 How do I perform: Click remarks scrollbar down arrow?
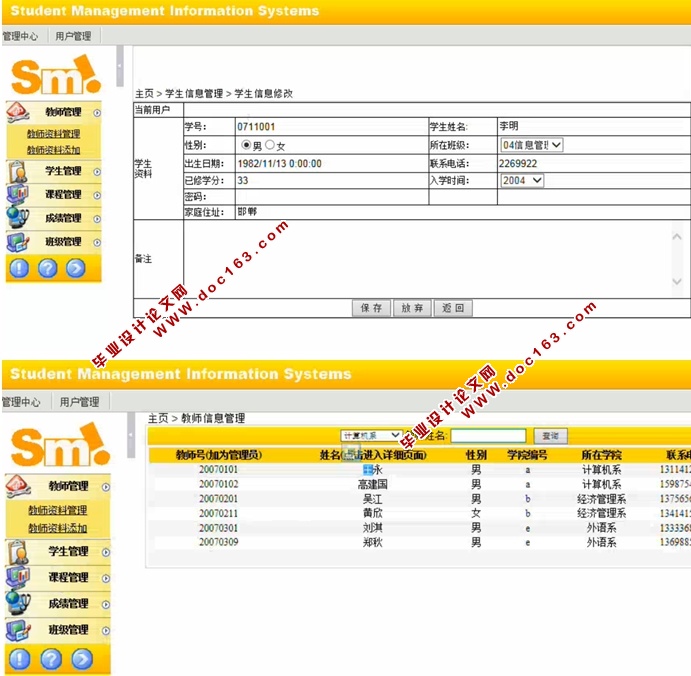[677, 282]
